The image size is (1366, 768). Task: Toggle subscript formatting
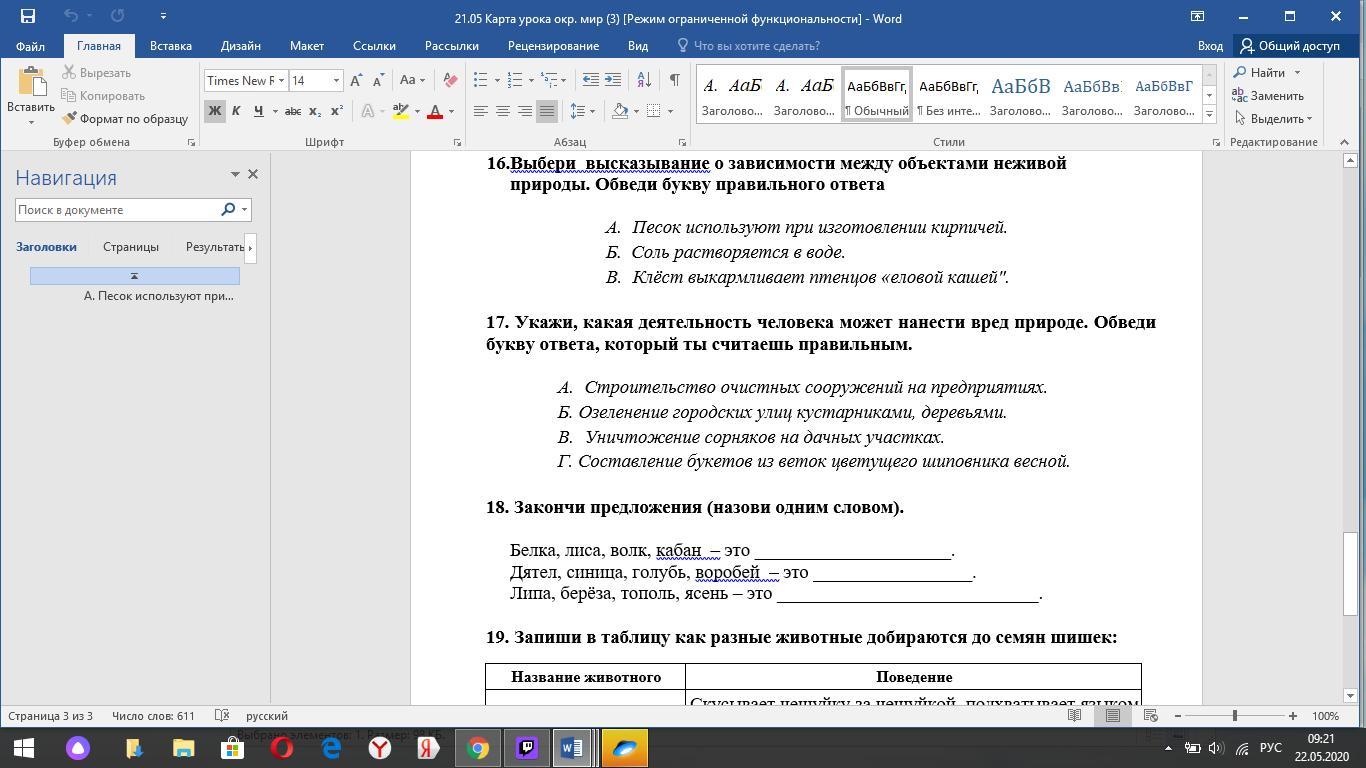click(x=315, y=111)
